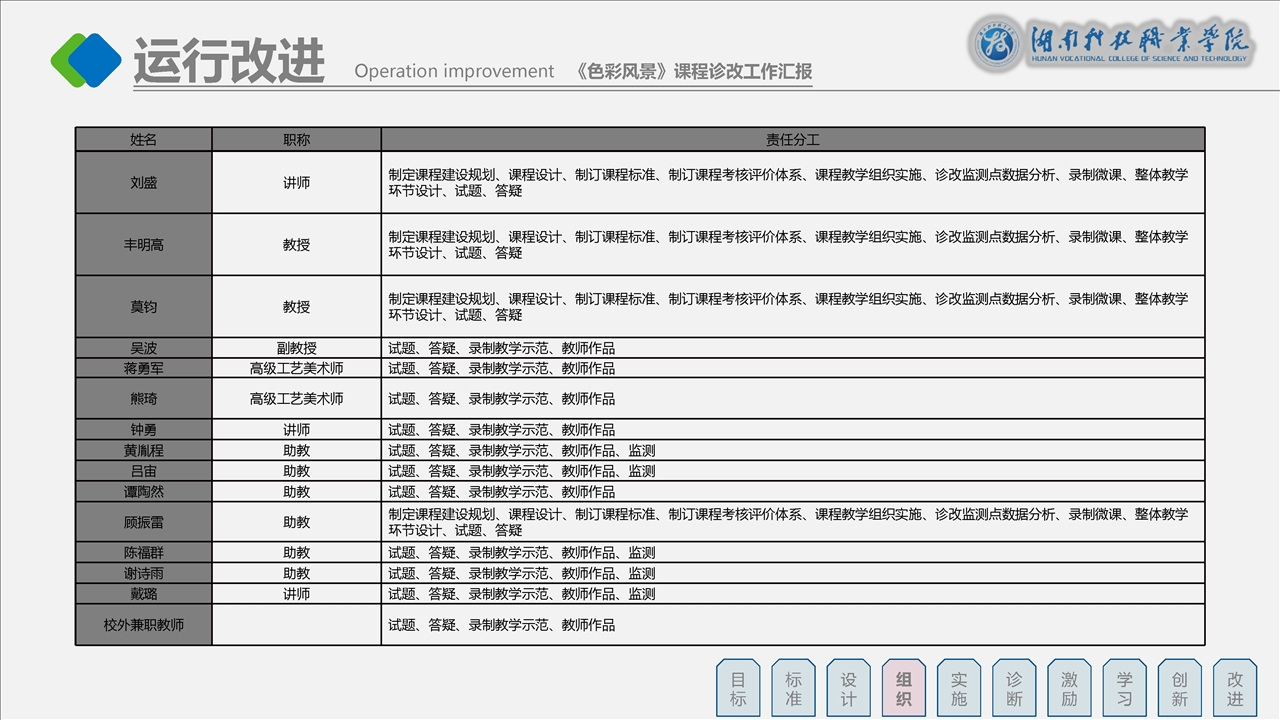Open the 诊断 navigation button
This screenshot has width=1280, height=720.
[1014, 689]
